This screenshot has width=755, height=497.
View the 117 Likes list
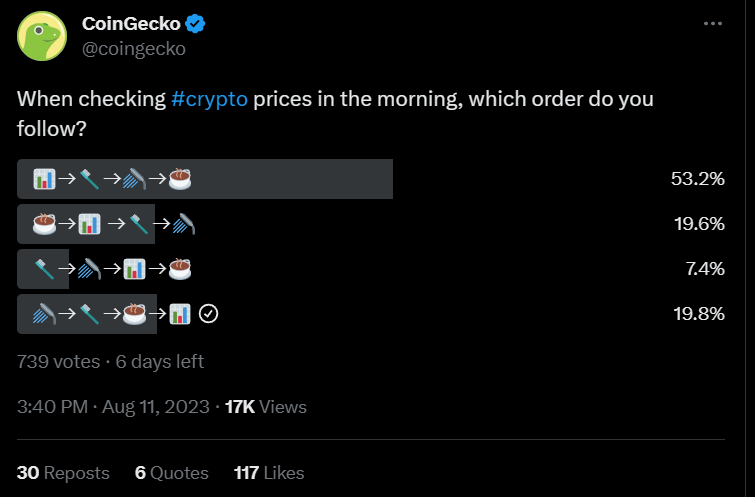[x=269, y=473]
